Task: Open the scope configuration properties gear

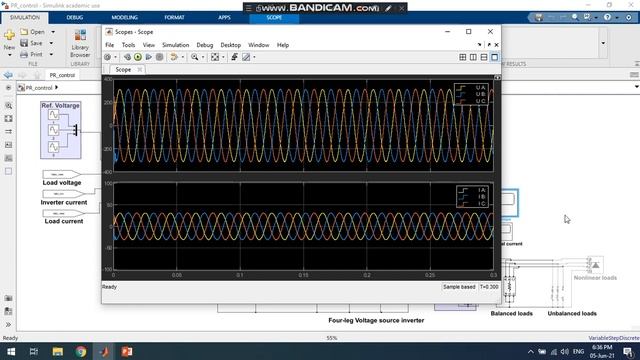Action: (x=107, y=57)
